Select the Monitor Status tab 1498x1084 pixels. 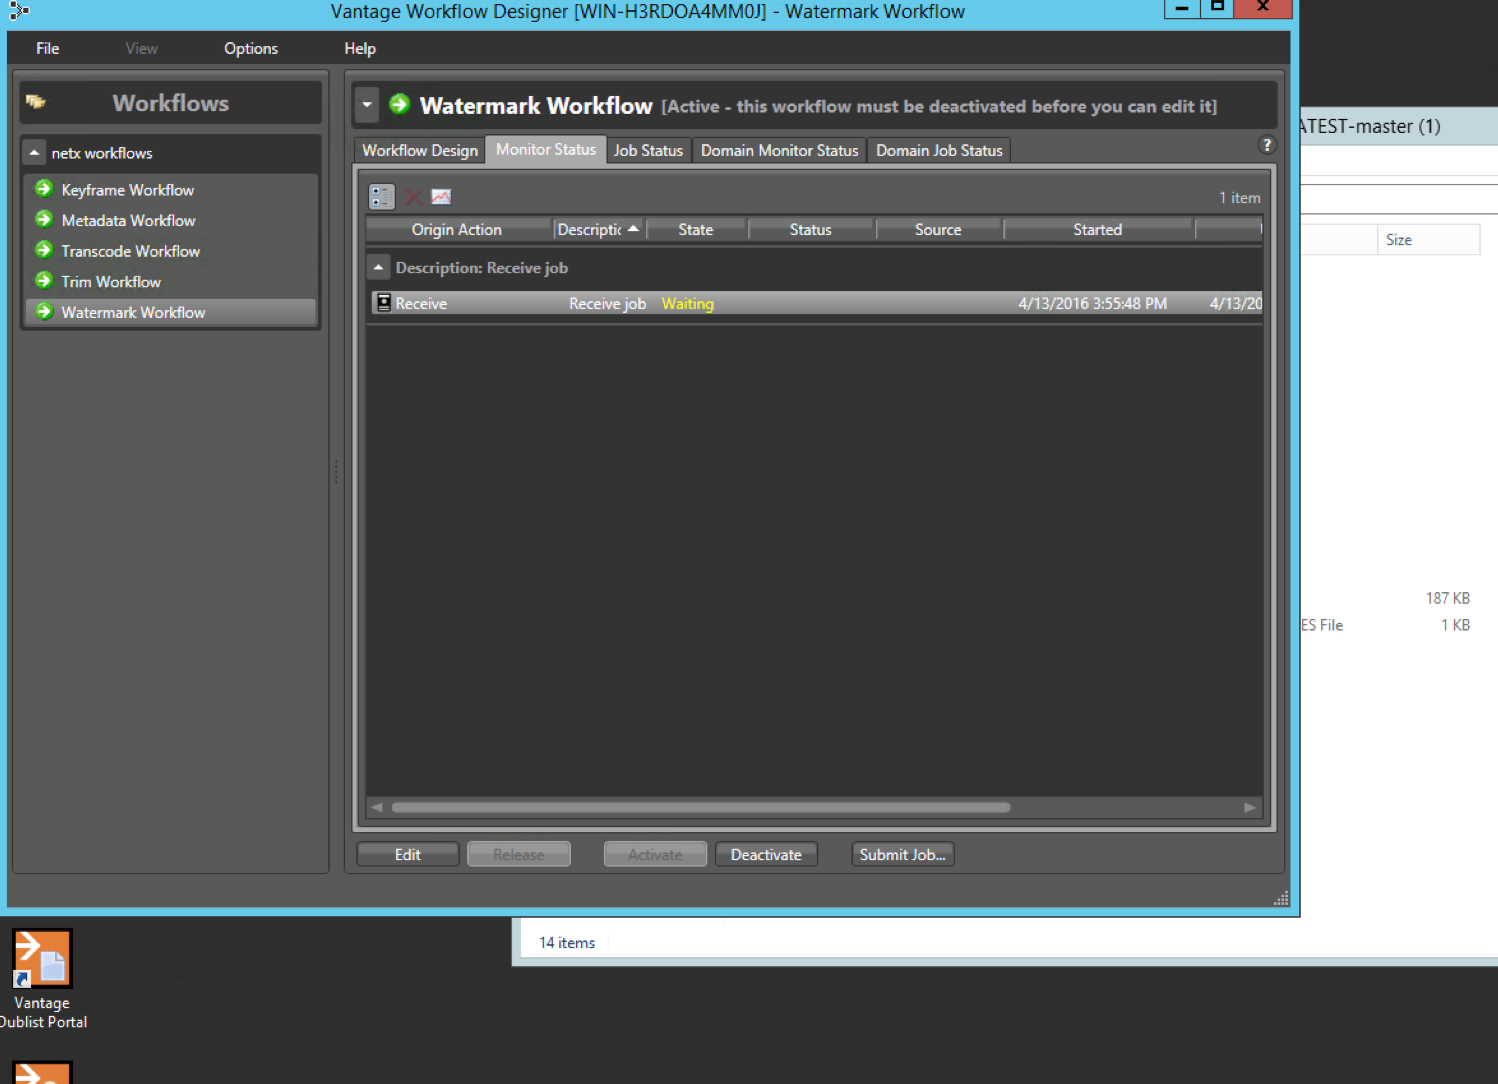pyautogui.click(x=546, y=149)
